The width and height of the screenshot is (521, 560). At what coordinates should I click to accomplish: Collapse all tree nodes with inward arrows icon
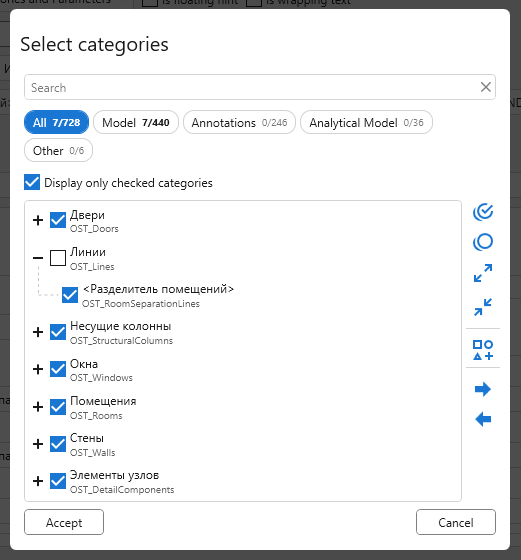pos(483,307)
